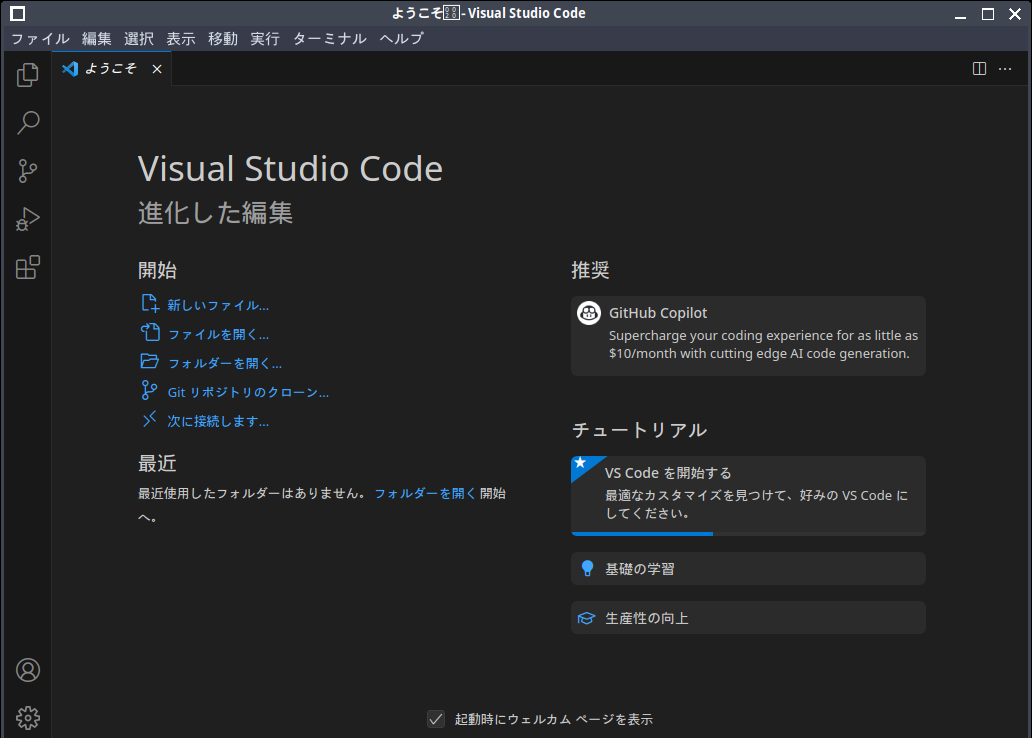Click the folder icon beside フォルダーを開く
Screen dimensions: 1032x738
150,361
